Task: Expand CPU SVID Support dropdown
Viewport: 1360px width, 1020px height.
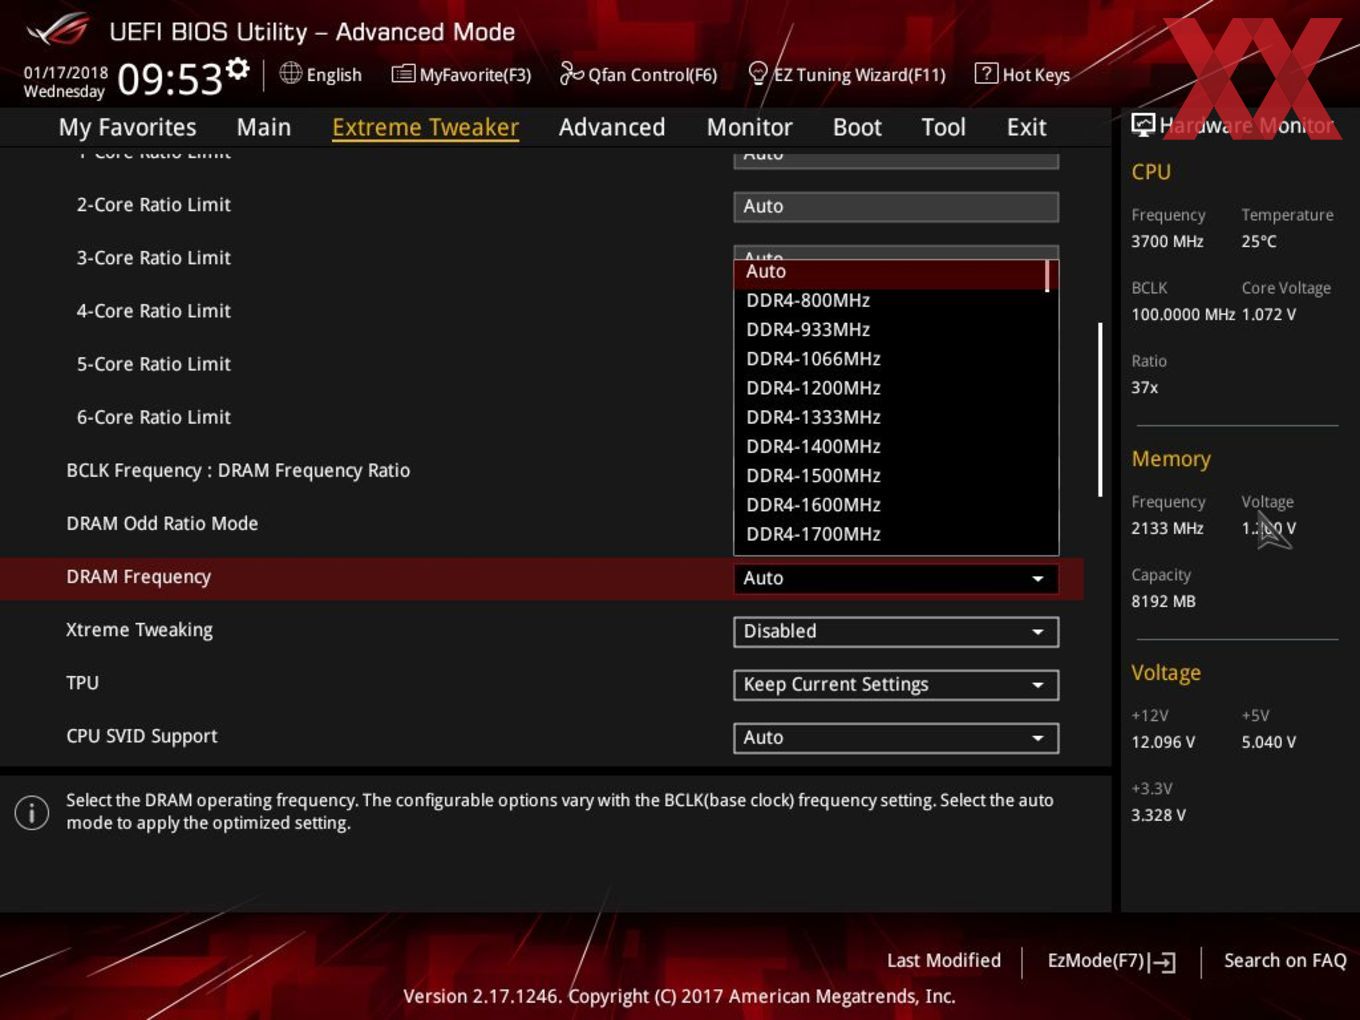Action: (896, 738)
